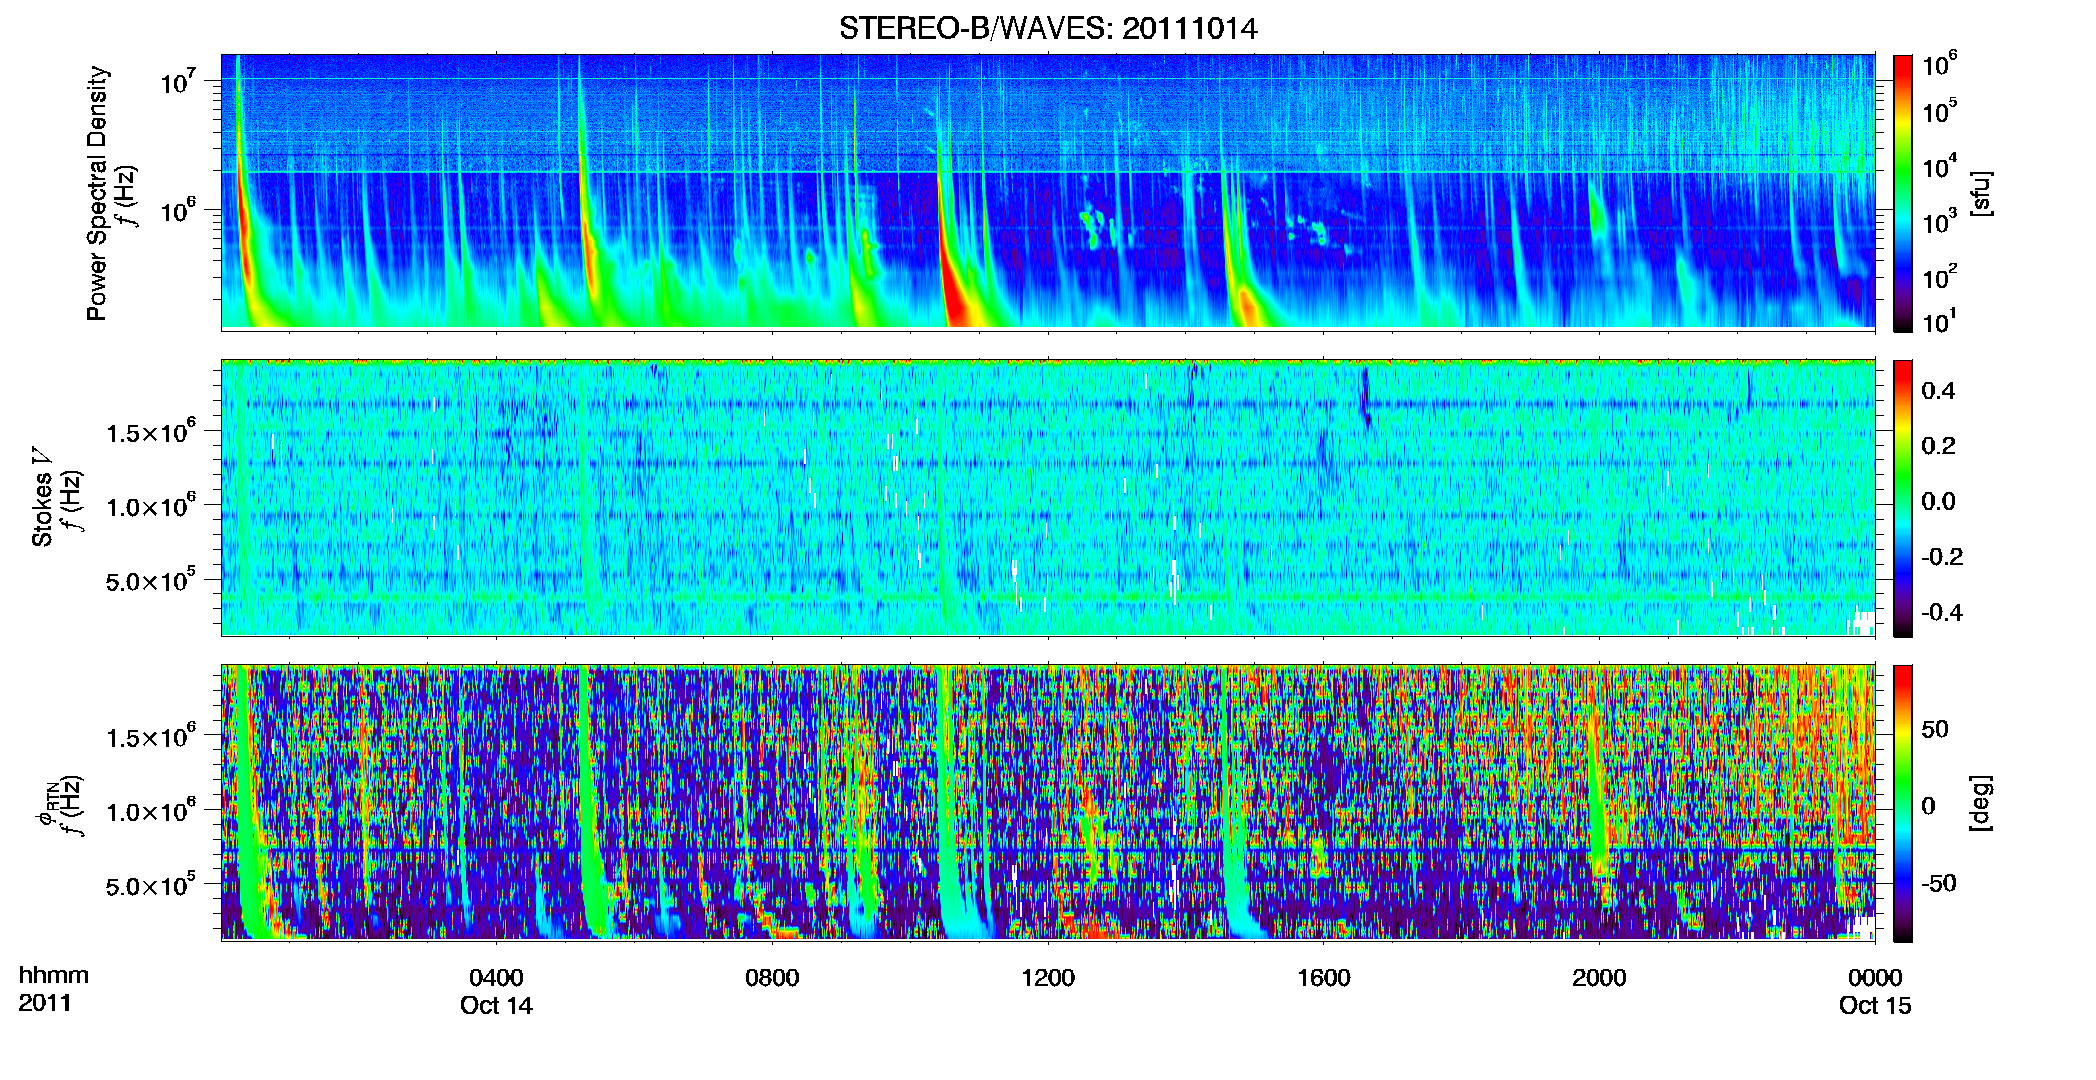
Task: Click the 10^2 tick on the sfu colorbar
Action: coord(1940,277)
